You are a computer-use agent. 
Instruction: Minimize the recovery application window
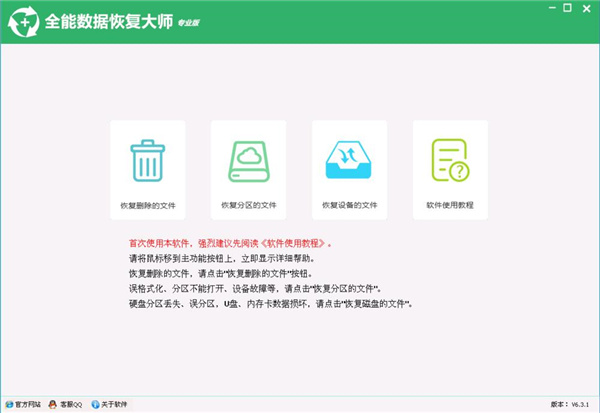pos(552,8)
